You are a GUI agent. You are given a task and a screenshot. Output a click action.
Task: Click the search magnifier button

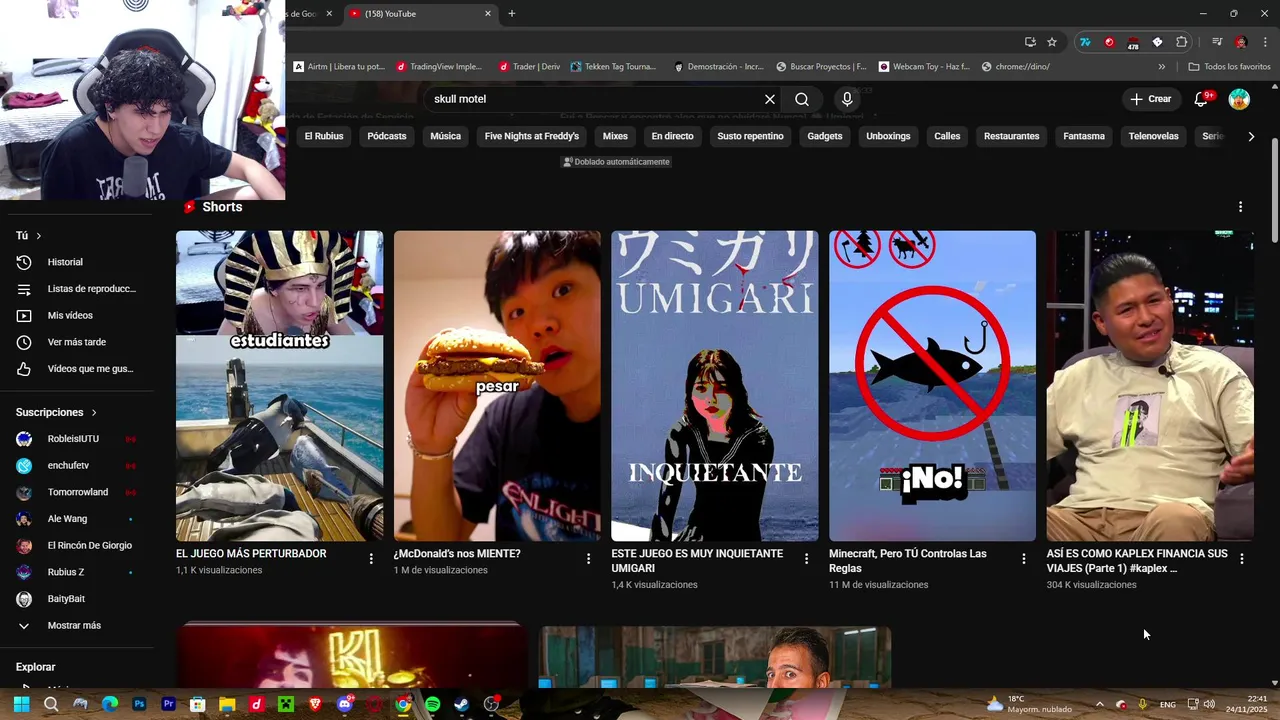[x=802, y=99]
